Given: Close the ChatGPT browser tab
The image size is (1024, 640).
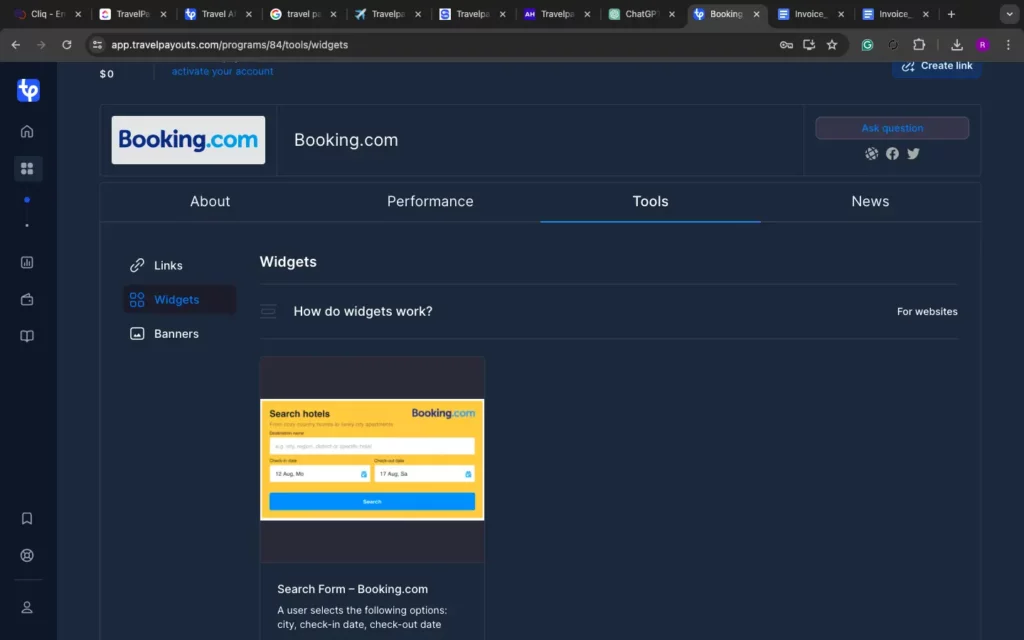Looking at the screenshot, I should click(671, 14).
